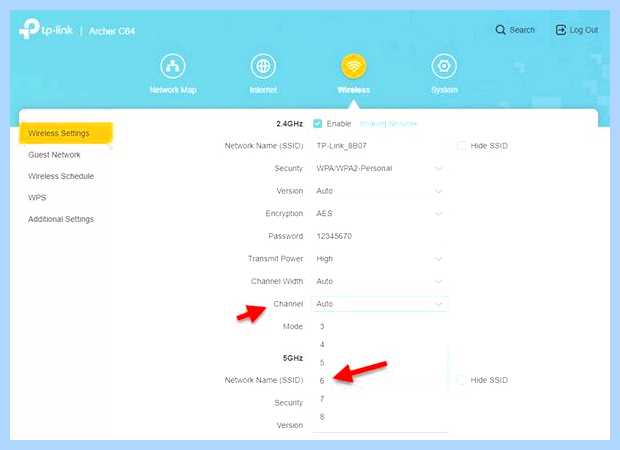Choose channel 6 in dropdown list
Screen dimensions: 620x450
coord(380,380)
